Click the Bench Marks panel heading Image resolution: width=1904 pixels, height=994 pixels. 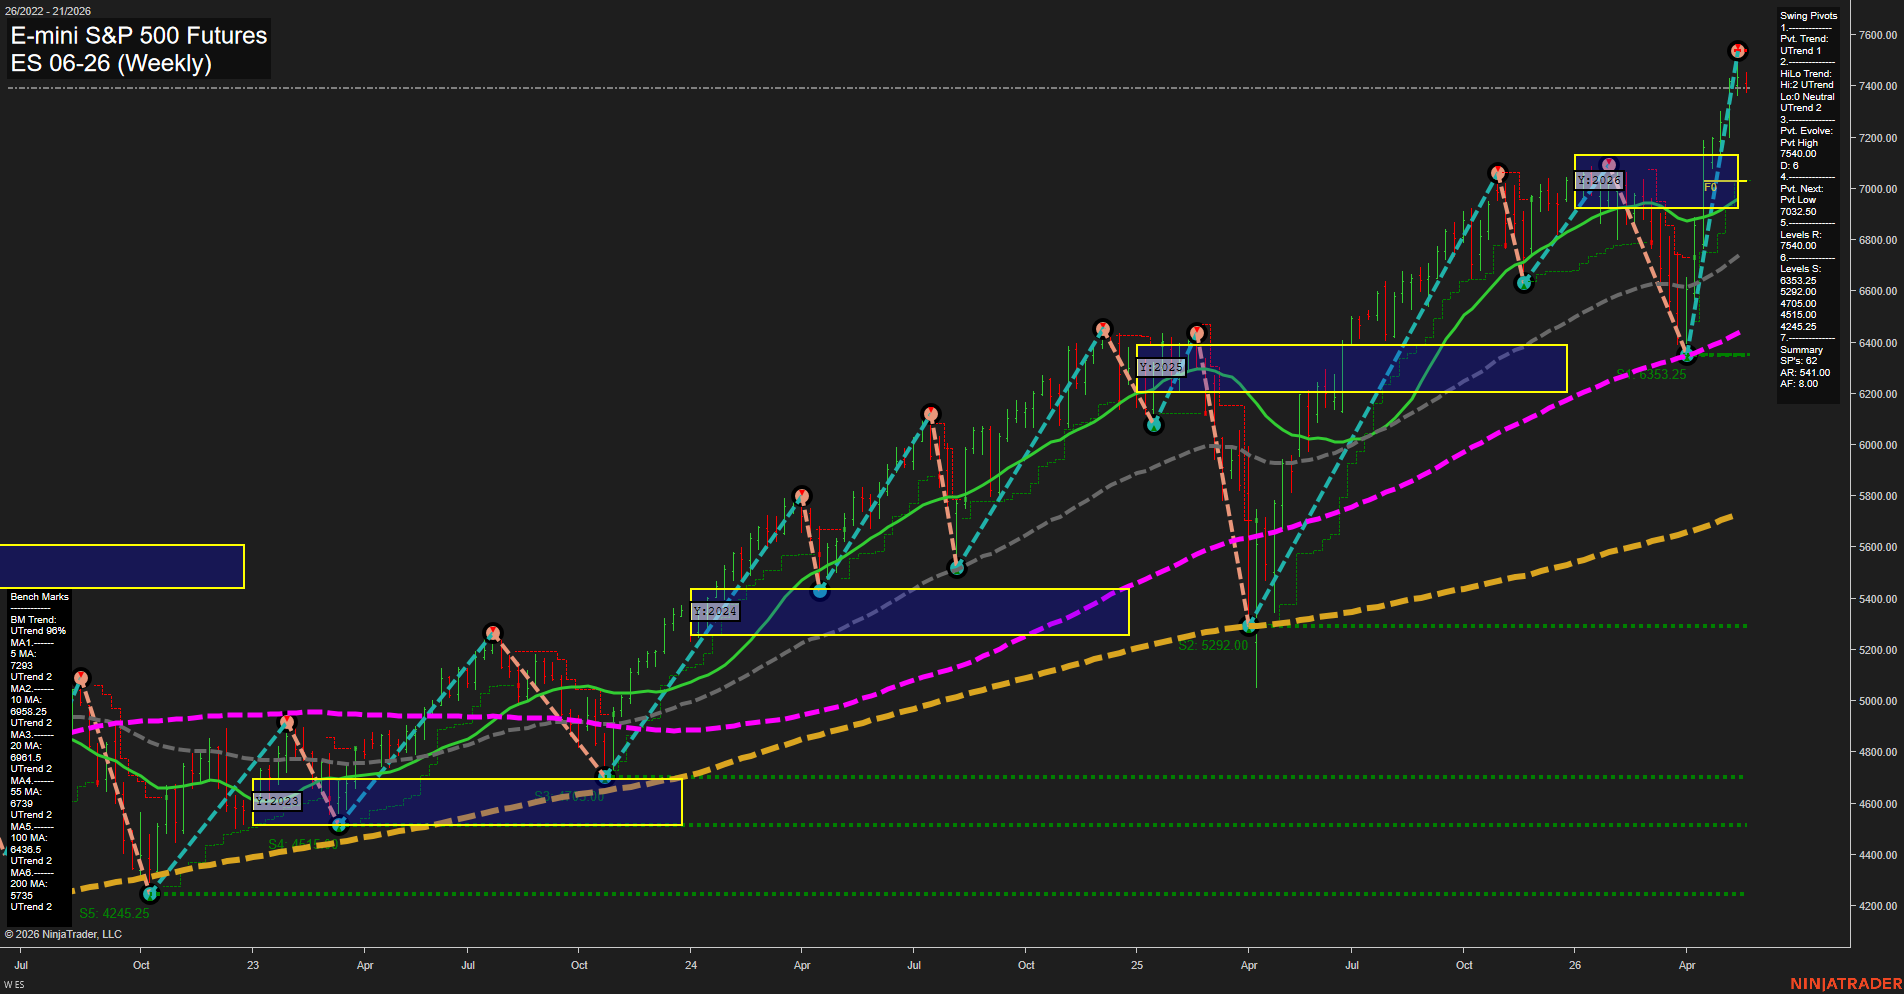(39, 597)
